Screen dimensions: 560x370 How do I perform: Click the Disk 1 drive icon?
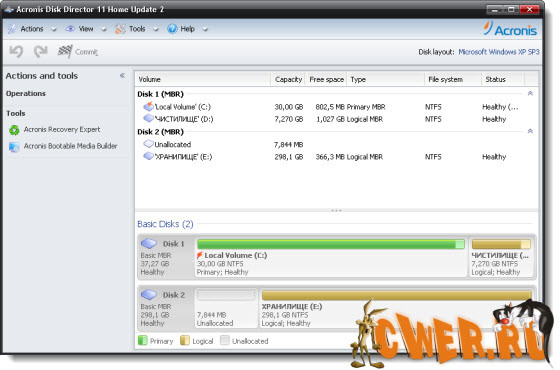pos(149,244)
